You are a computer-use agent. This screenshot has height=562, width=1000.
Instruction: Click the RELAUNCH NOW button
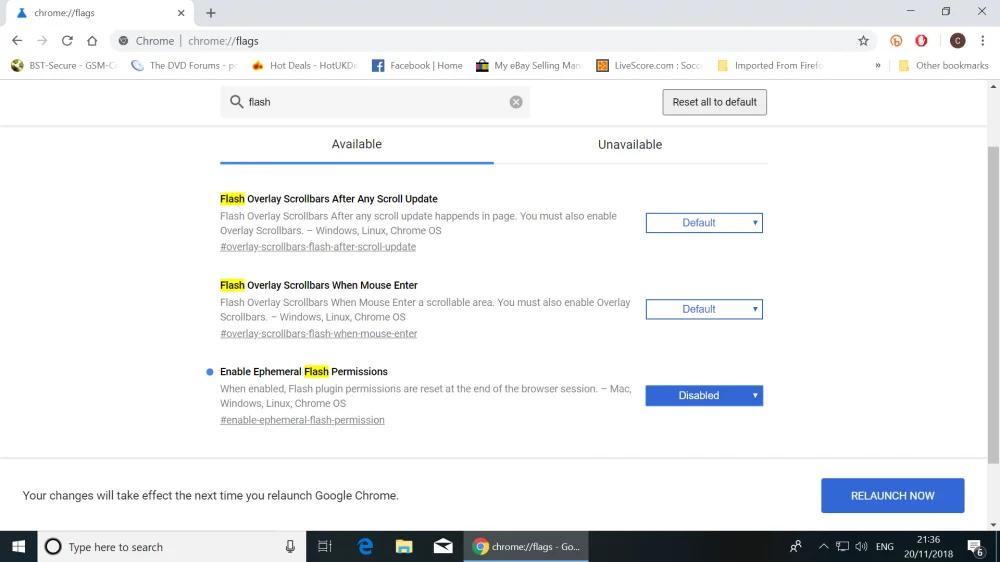click(x=892, y=496)
